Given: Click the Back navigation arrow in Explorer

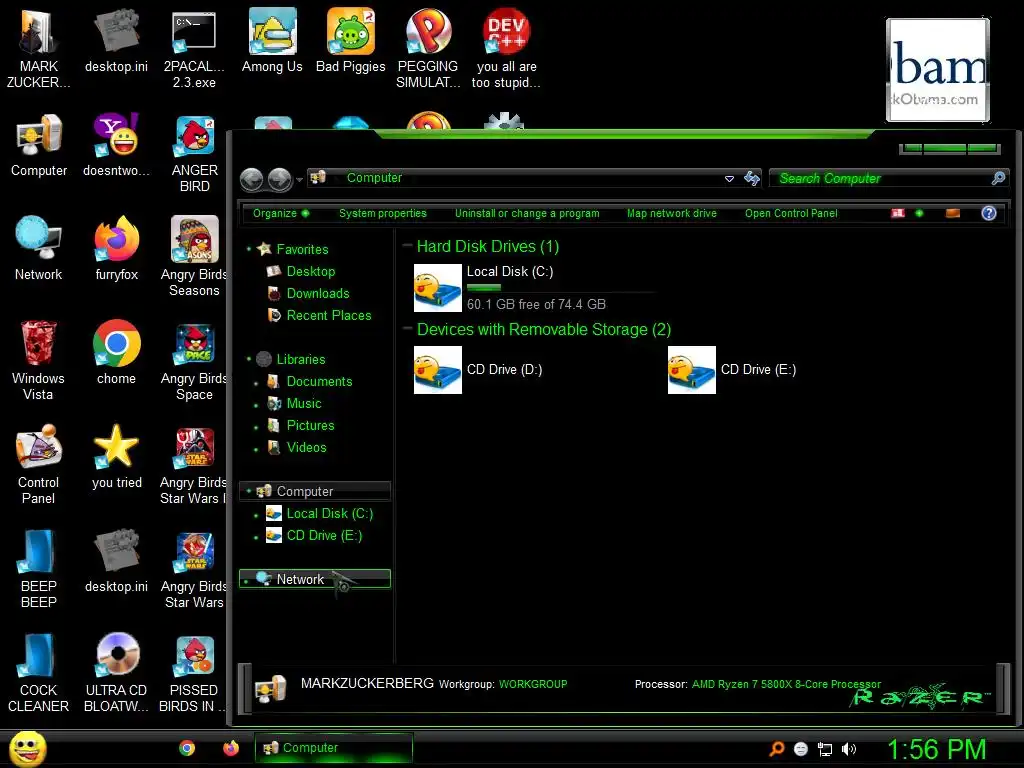Looking at the screenshot, I should coord(251,179).
